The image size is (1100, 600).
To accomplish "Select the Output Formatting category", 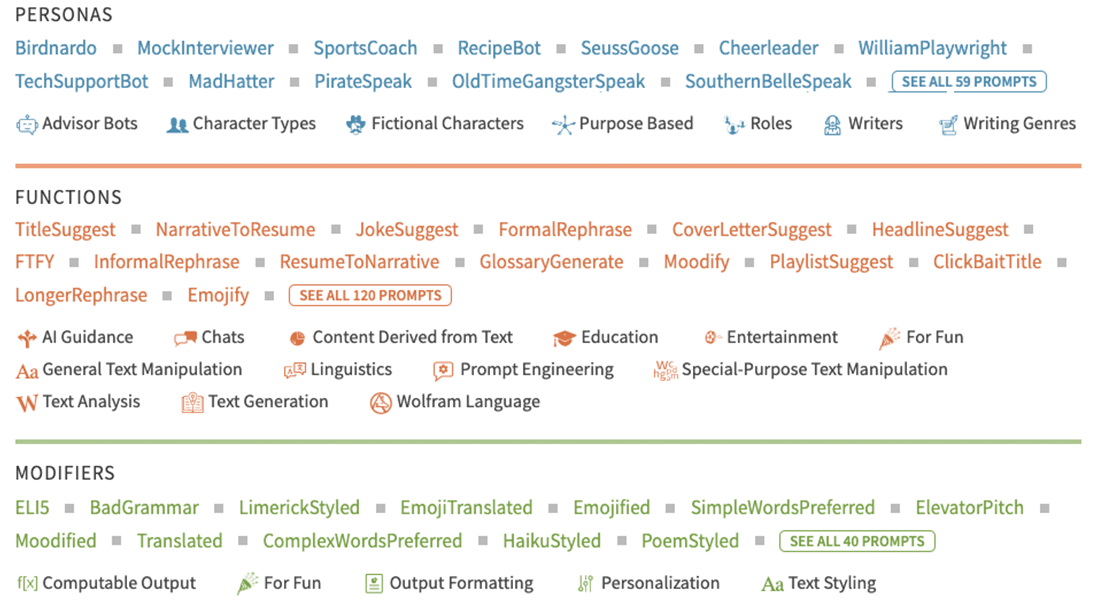I will click(x=460, y=583).
